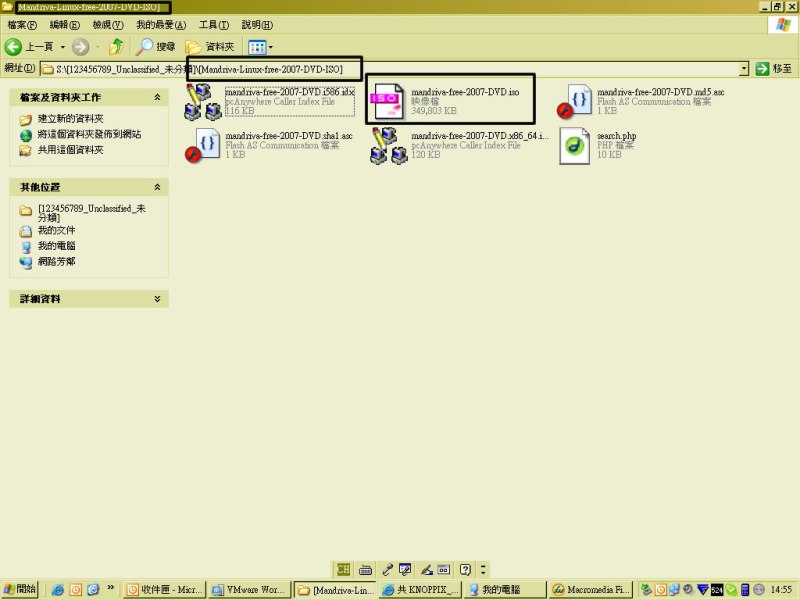The width and height of the screenshot is (800, 600).
Task: Open the 編輯(E) menu
Action: pyautogui.click(x=65, y=24)
